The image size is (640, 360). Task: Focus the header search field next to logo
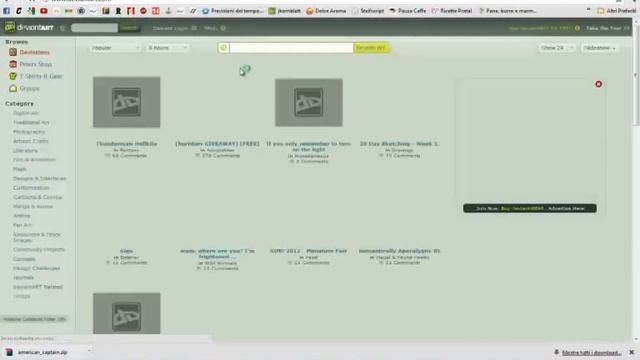coord(94,28)
